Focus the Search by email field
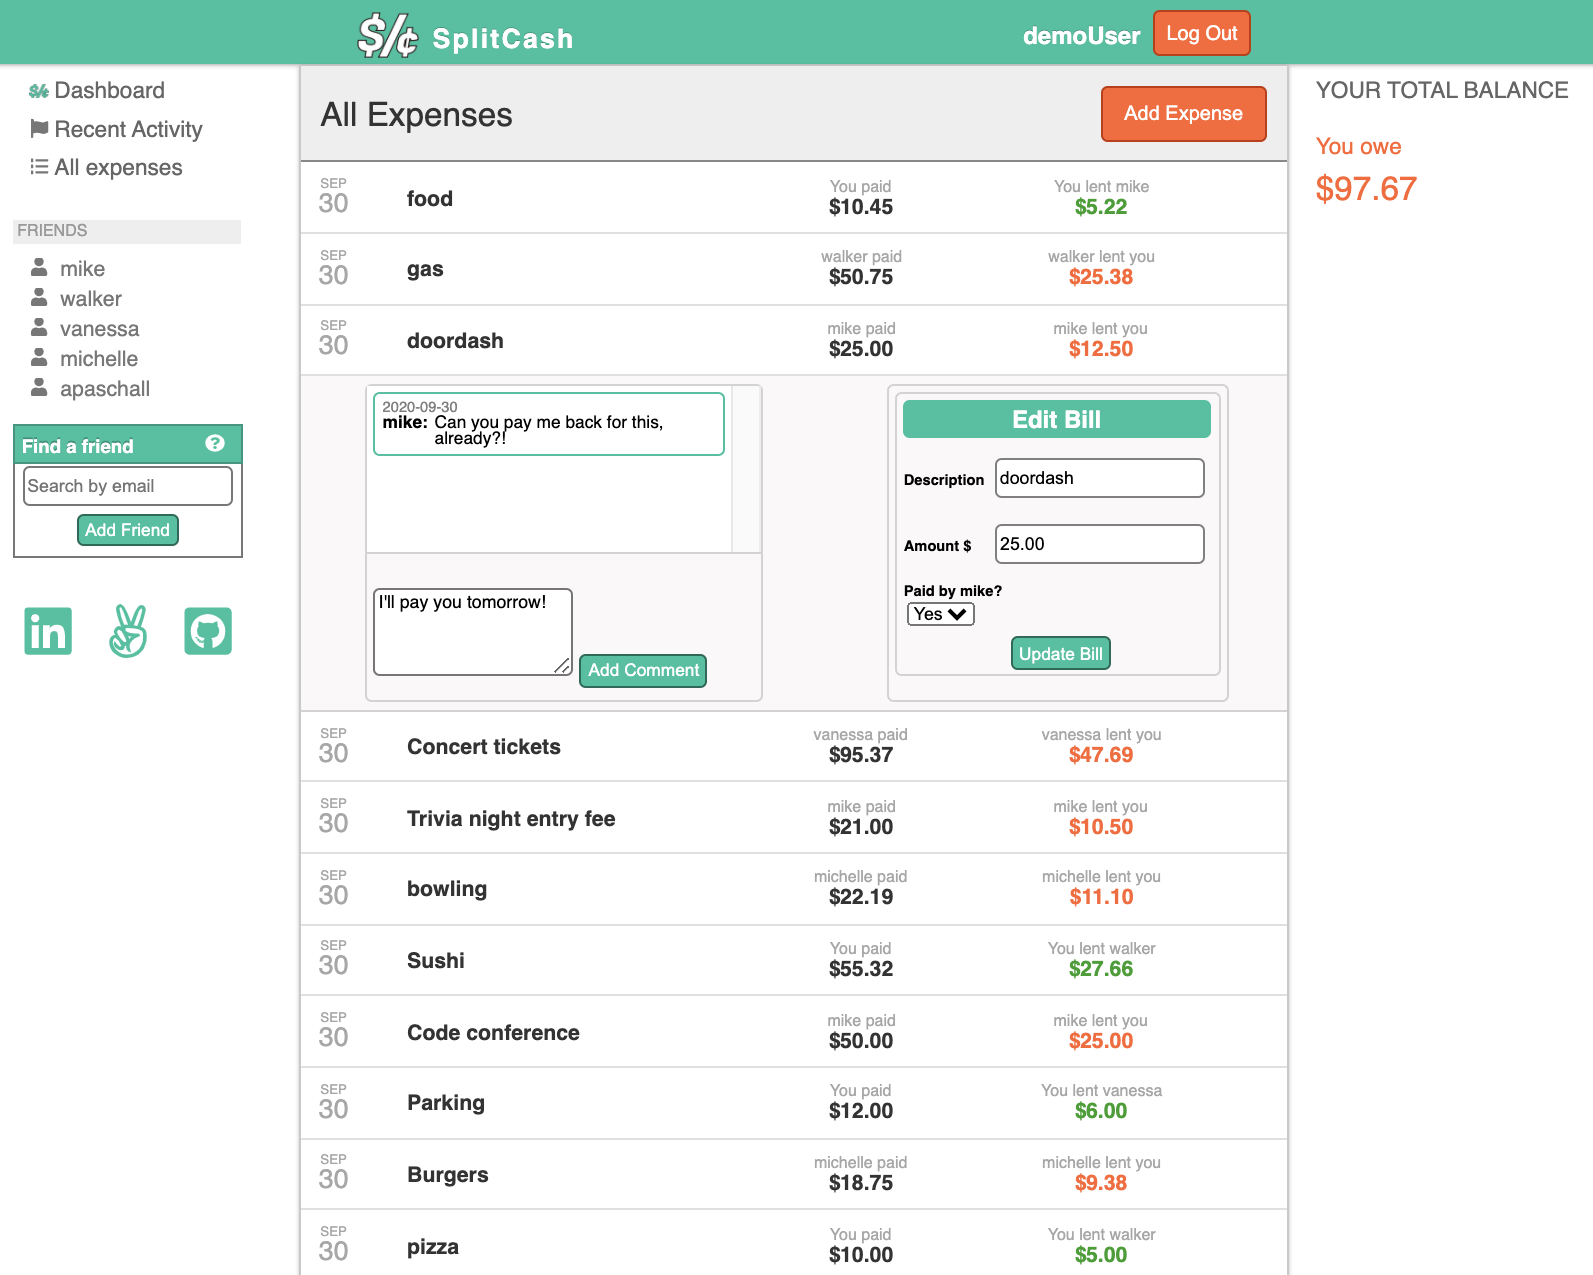 pos(128,486)
